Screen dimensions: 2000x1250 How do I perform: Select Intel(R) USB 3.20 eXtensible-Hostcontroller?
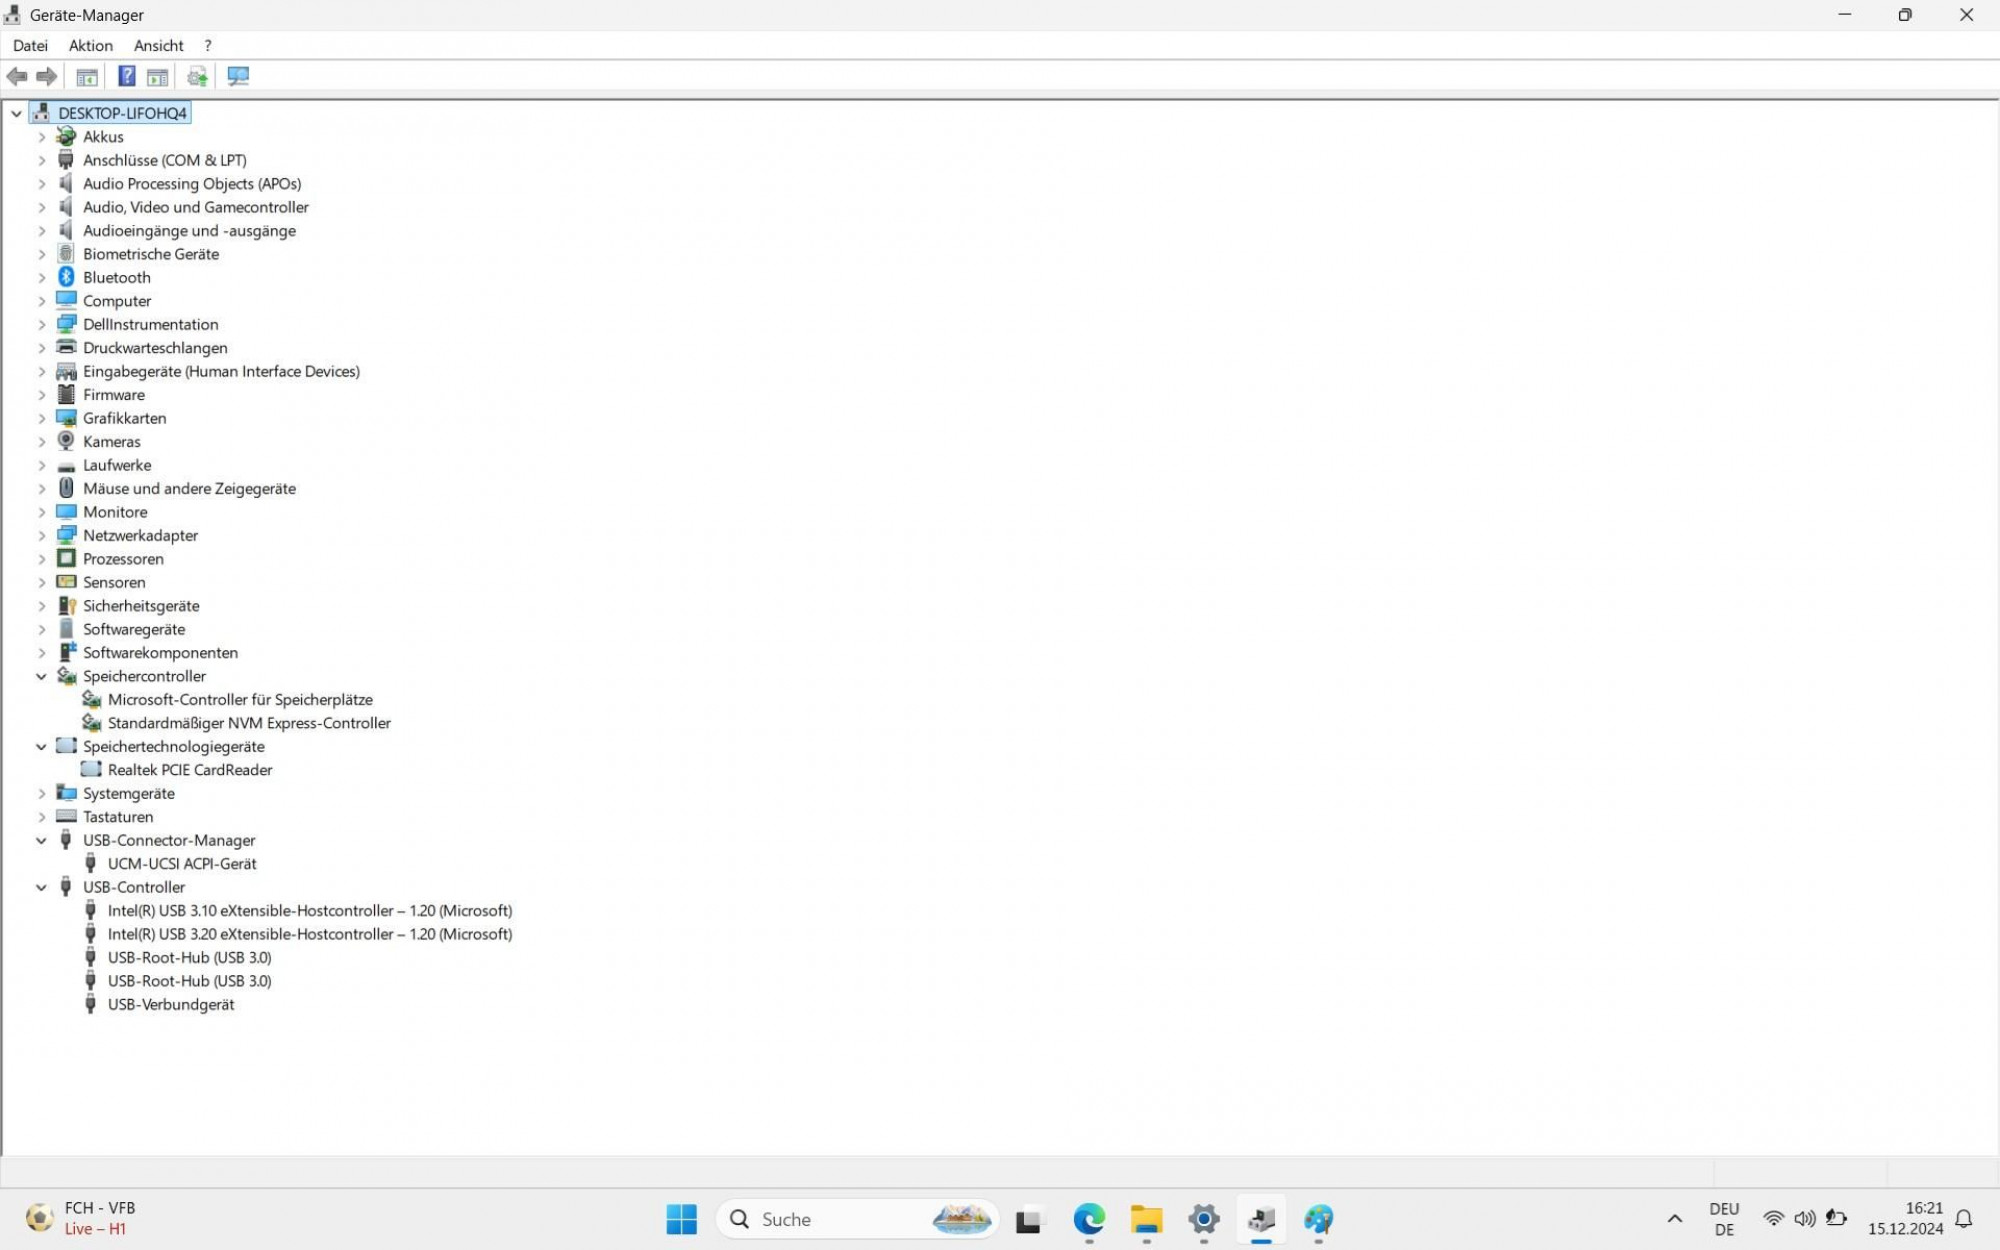(x=310, y=934)
